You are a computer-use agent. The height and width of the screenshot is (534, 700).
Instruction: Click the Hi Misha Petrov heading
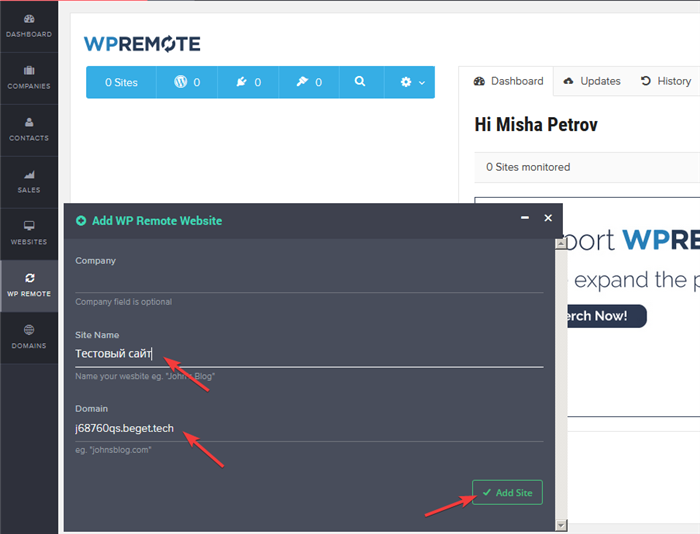pyautogui.click(x=536, y=125)
